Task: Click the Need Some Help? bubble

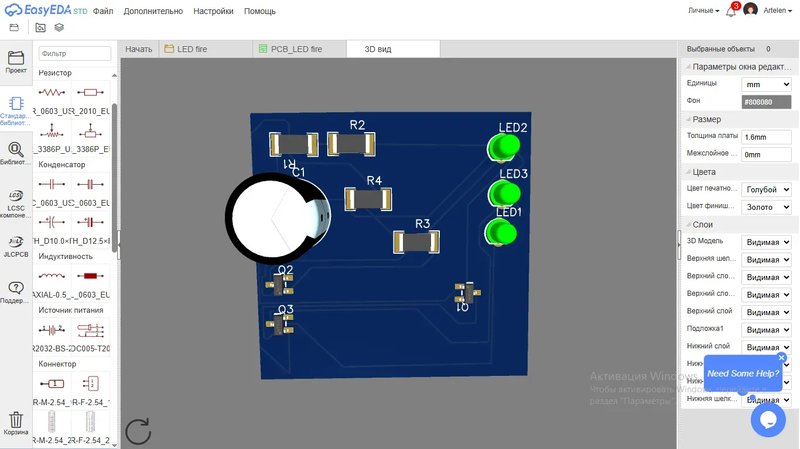Action: point(742,373)
